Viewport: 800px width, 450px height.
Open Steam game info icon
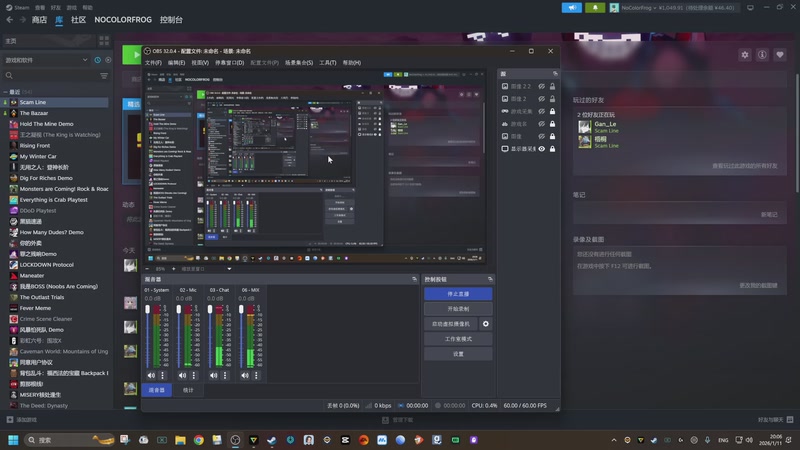click(x=762, y=55)
